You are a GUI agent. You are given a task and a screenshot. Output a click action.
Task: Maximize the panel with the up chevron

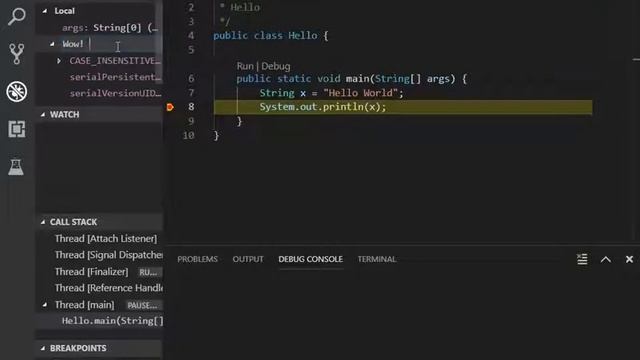[606, 259]
